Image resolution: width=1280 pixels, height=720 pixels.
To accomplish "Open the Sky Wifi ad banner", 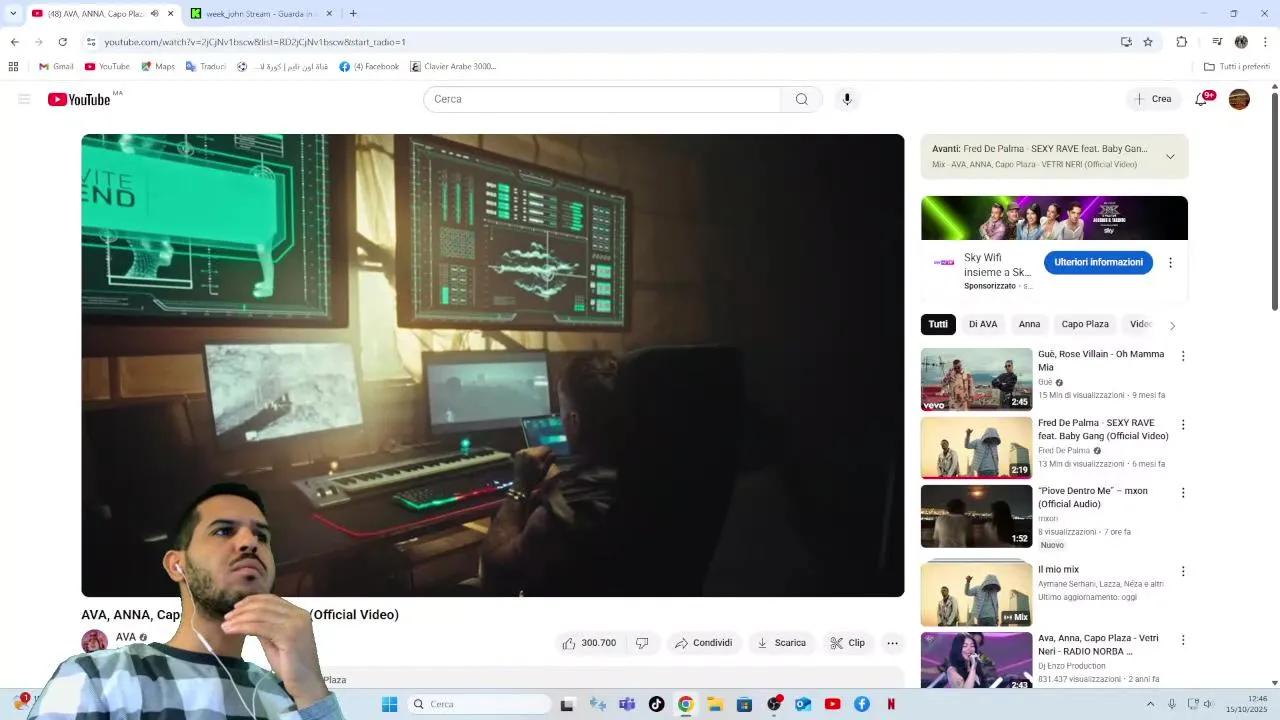I will pyautogui.click(x=1054, y=218).
